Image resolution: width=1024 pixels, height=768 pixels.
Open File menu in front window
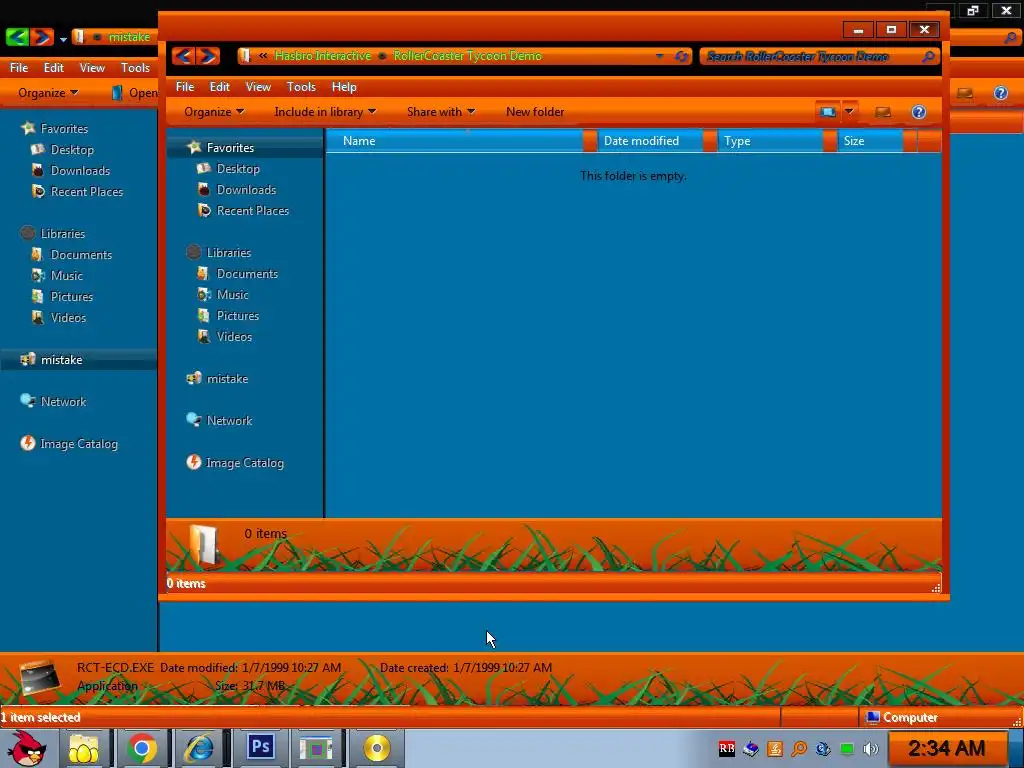coord(185,87)
